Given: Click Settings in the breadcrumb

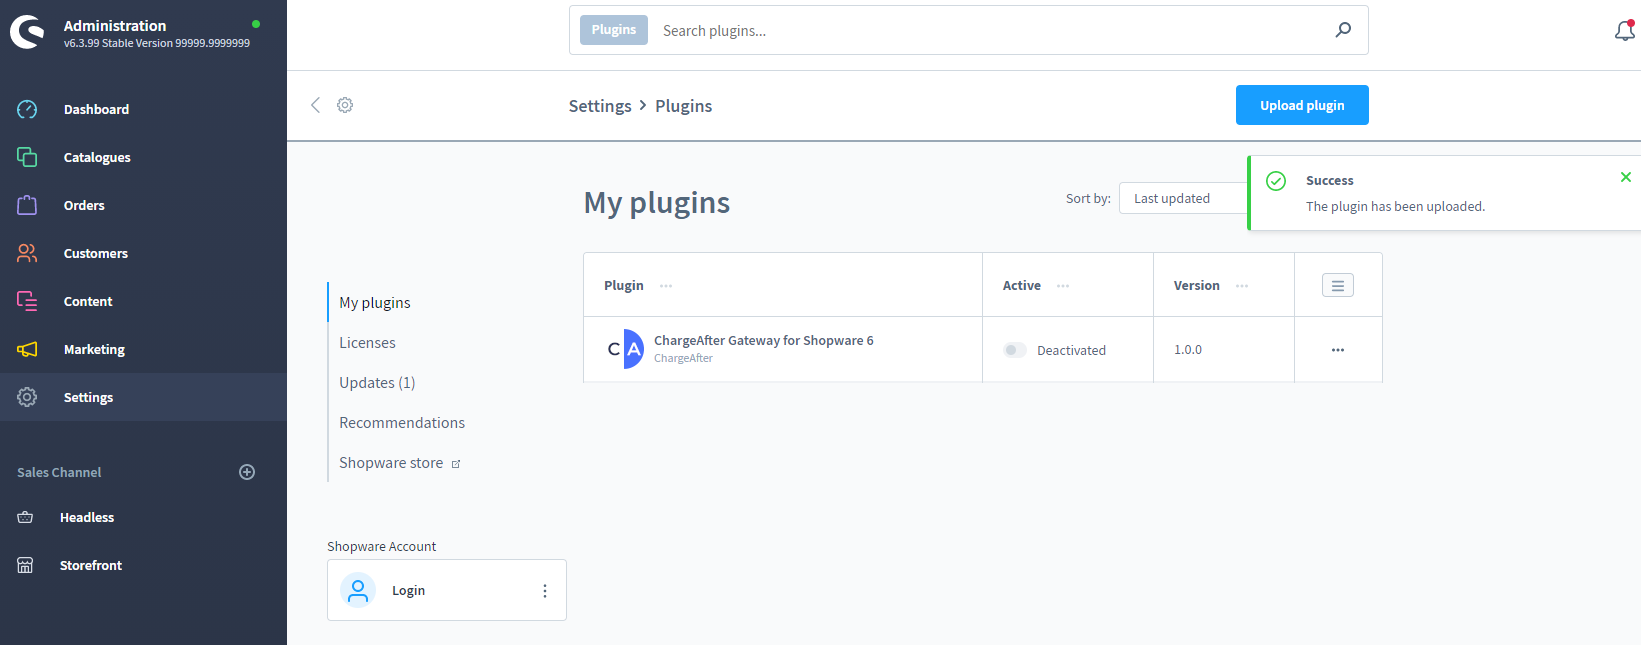Looking at the screenshot, I should tap(600, 106).
